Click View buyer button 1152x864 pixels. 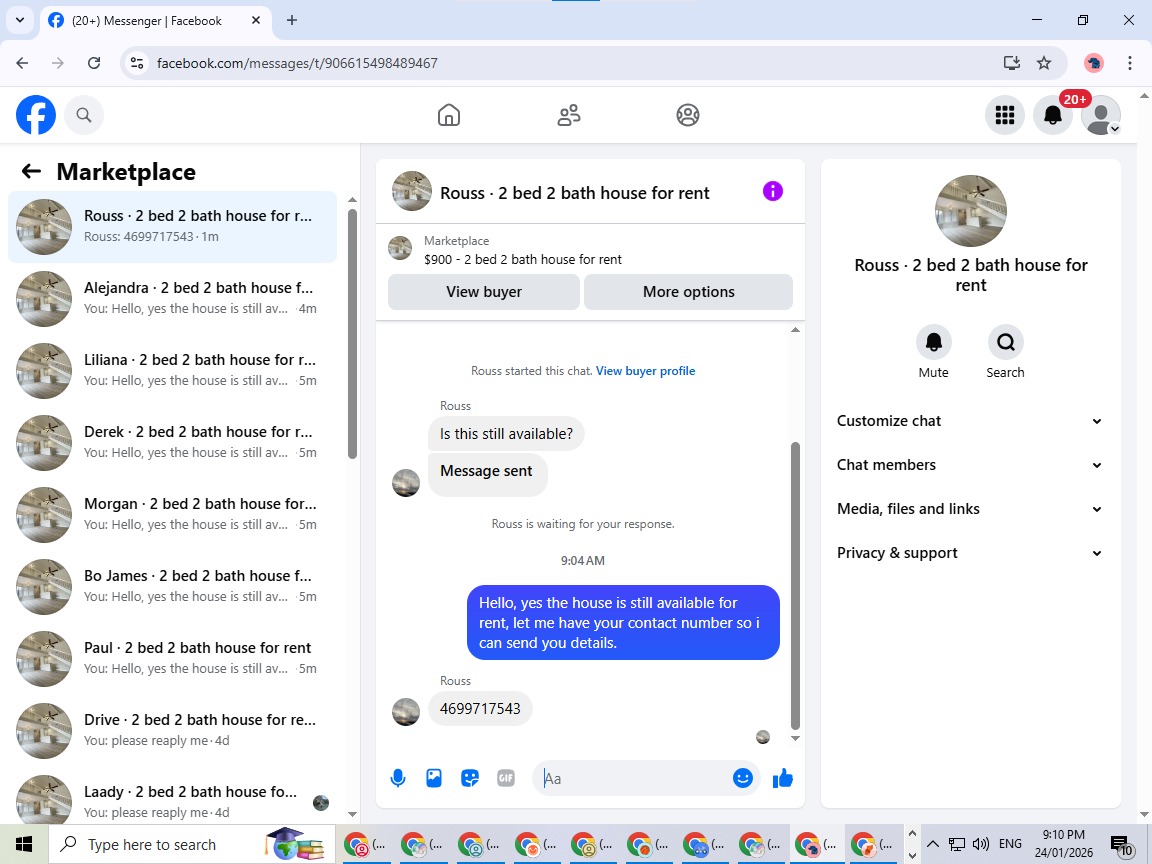(484, 292)
